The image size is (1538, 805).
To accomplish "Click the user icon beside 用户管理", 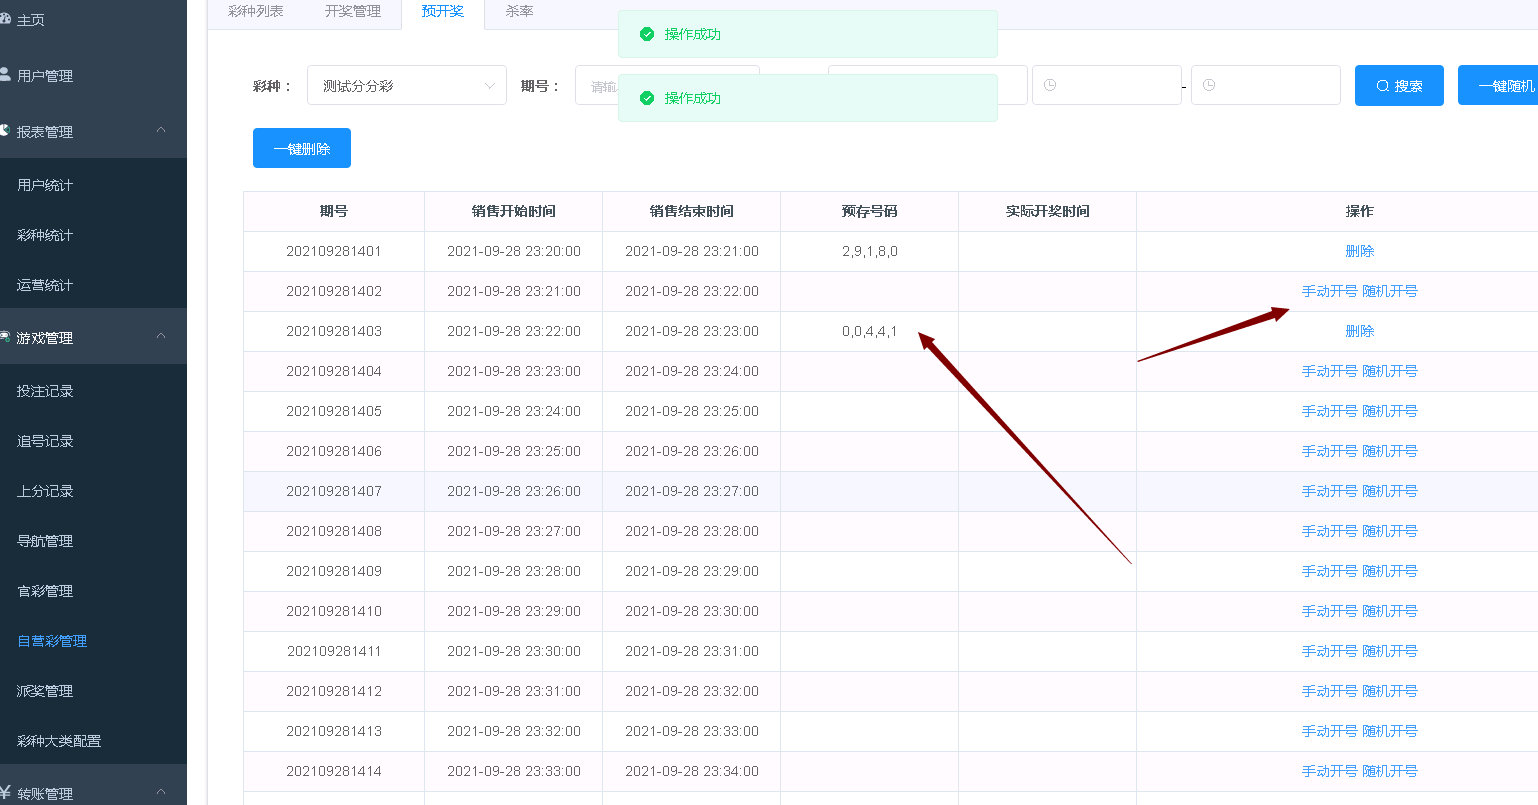I will coord(5,75).
